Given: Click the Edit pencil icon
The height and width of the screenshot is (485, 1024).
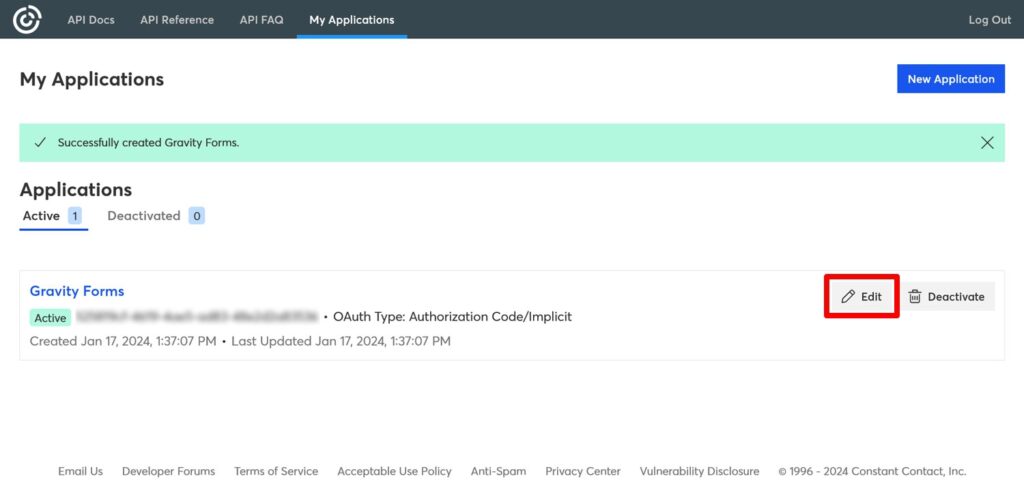Looking at the screenshot, I should click(x=848, y=297).
